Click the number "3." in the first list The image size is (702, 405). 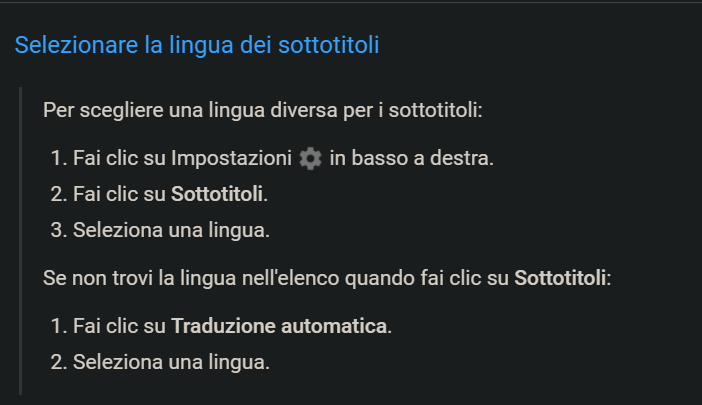click(x=56, y=229)
